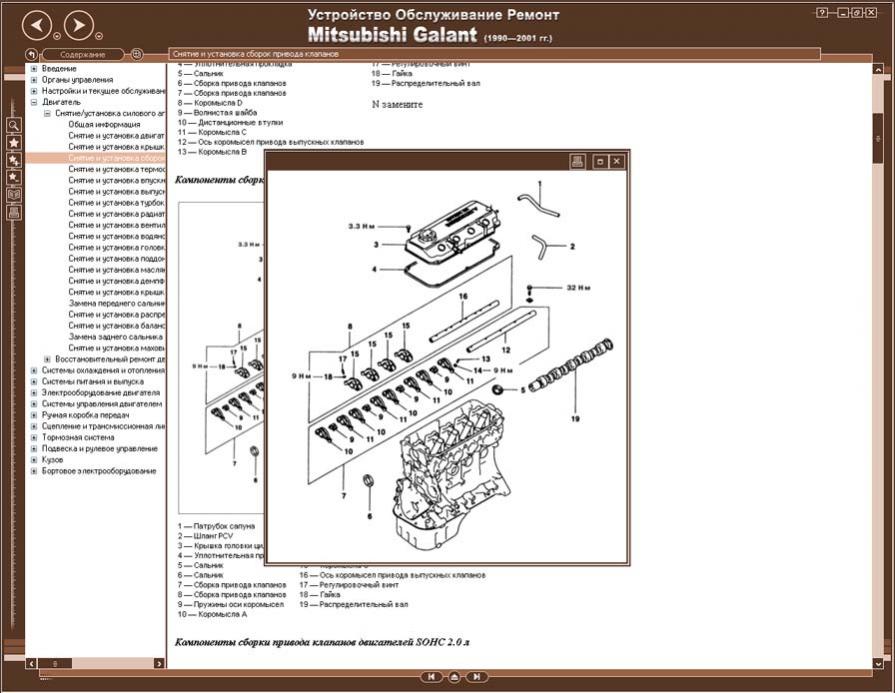Click the small diagram thumbnail behind popup
Screen dimensions: 895x693
[x=221, y=358]
